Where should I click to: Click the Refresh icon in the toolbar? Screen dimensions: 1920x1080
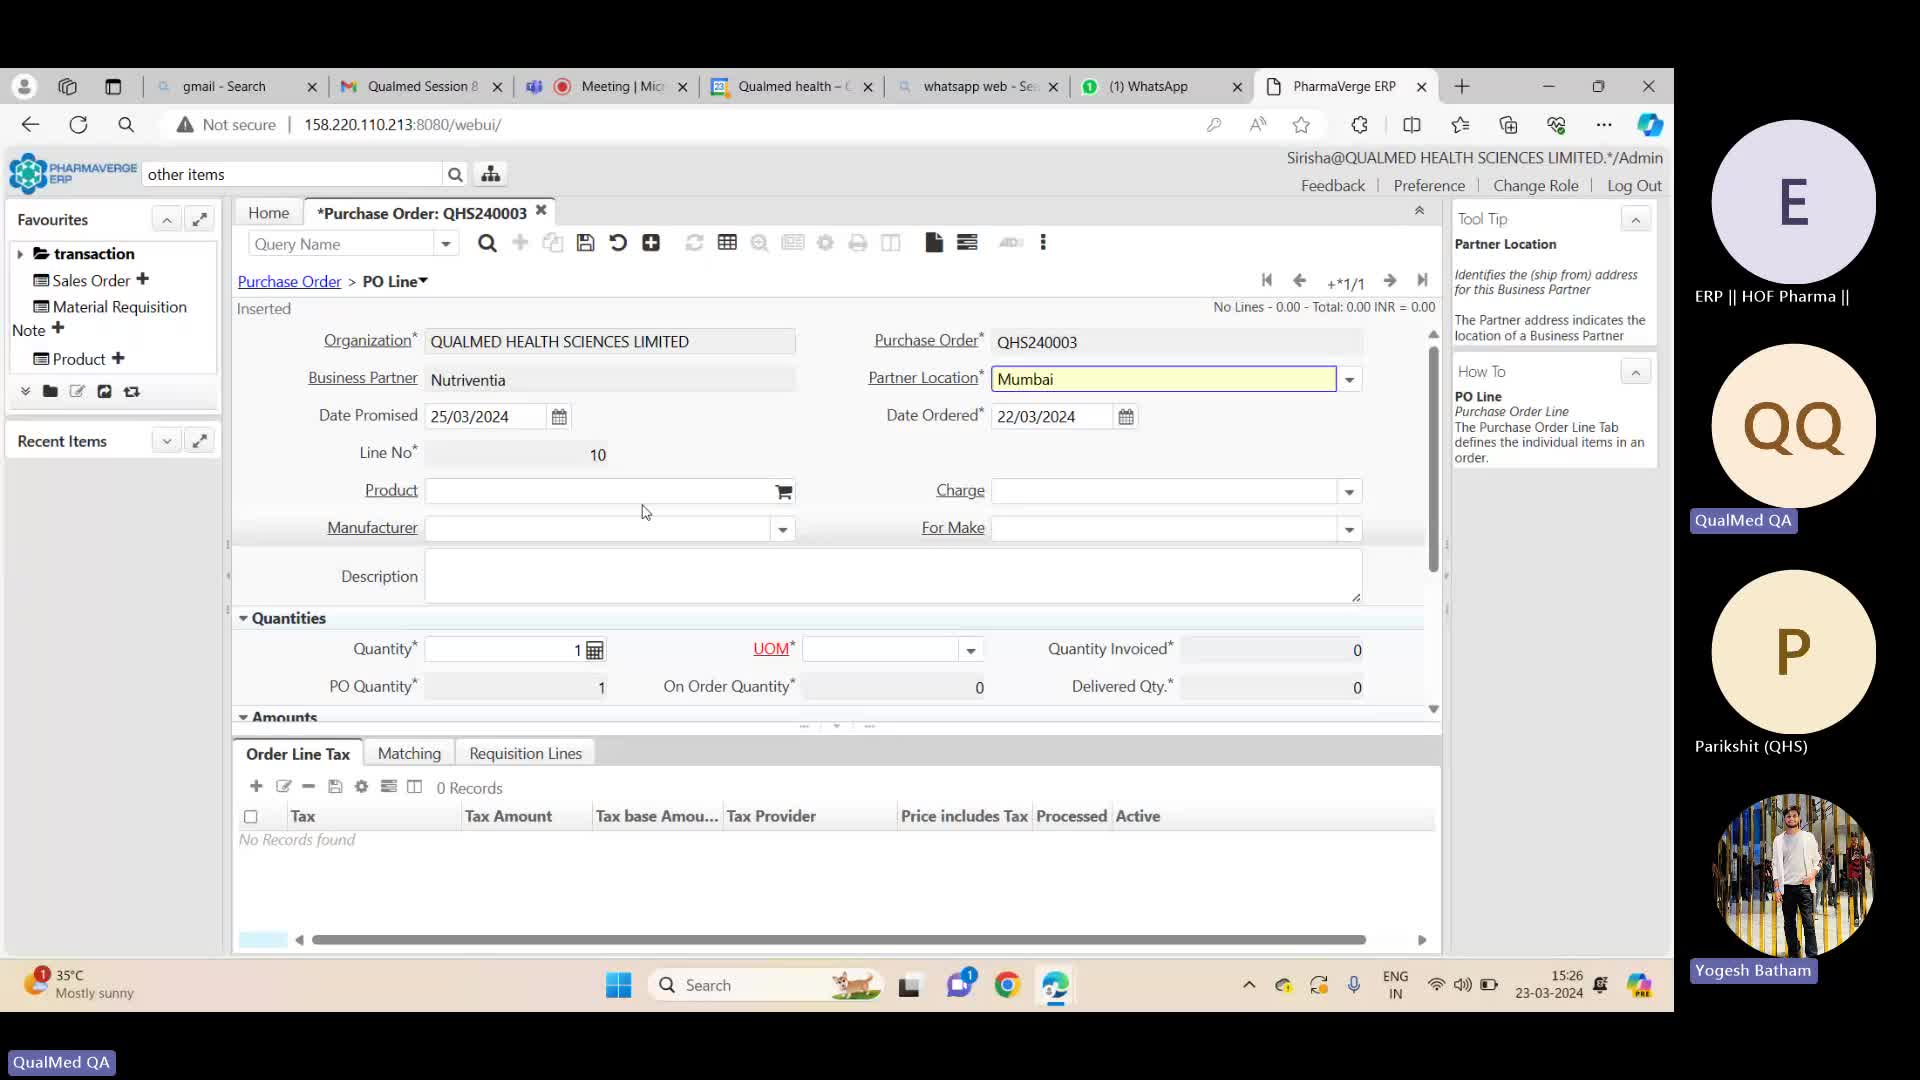click(x=694, y=243)
